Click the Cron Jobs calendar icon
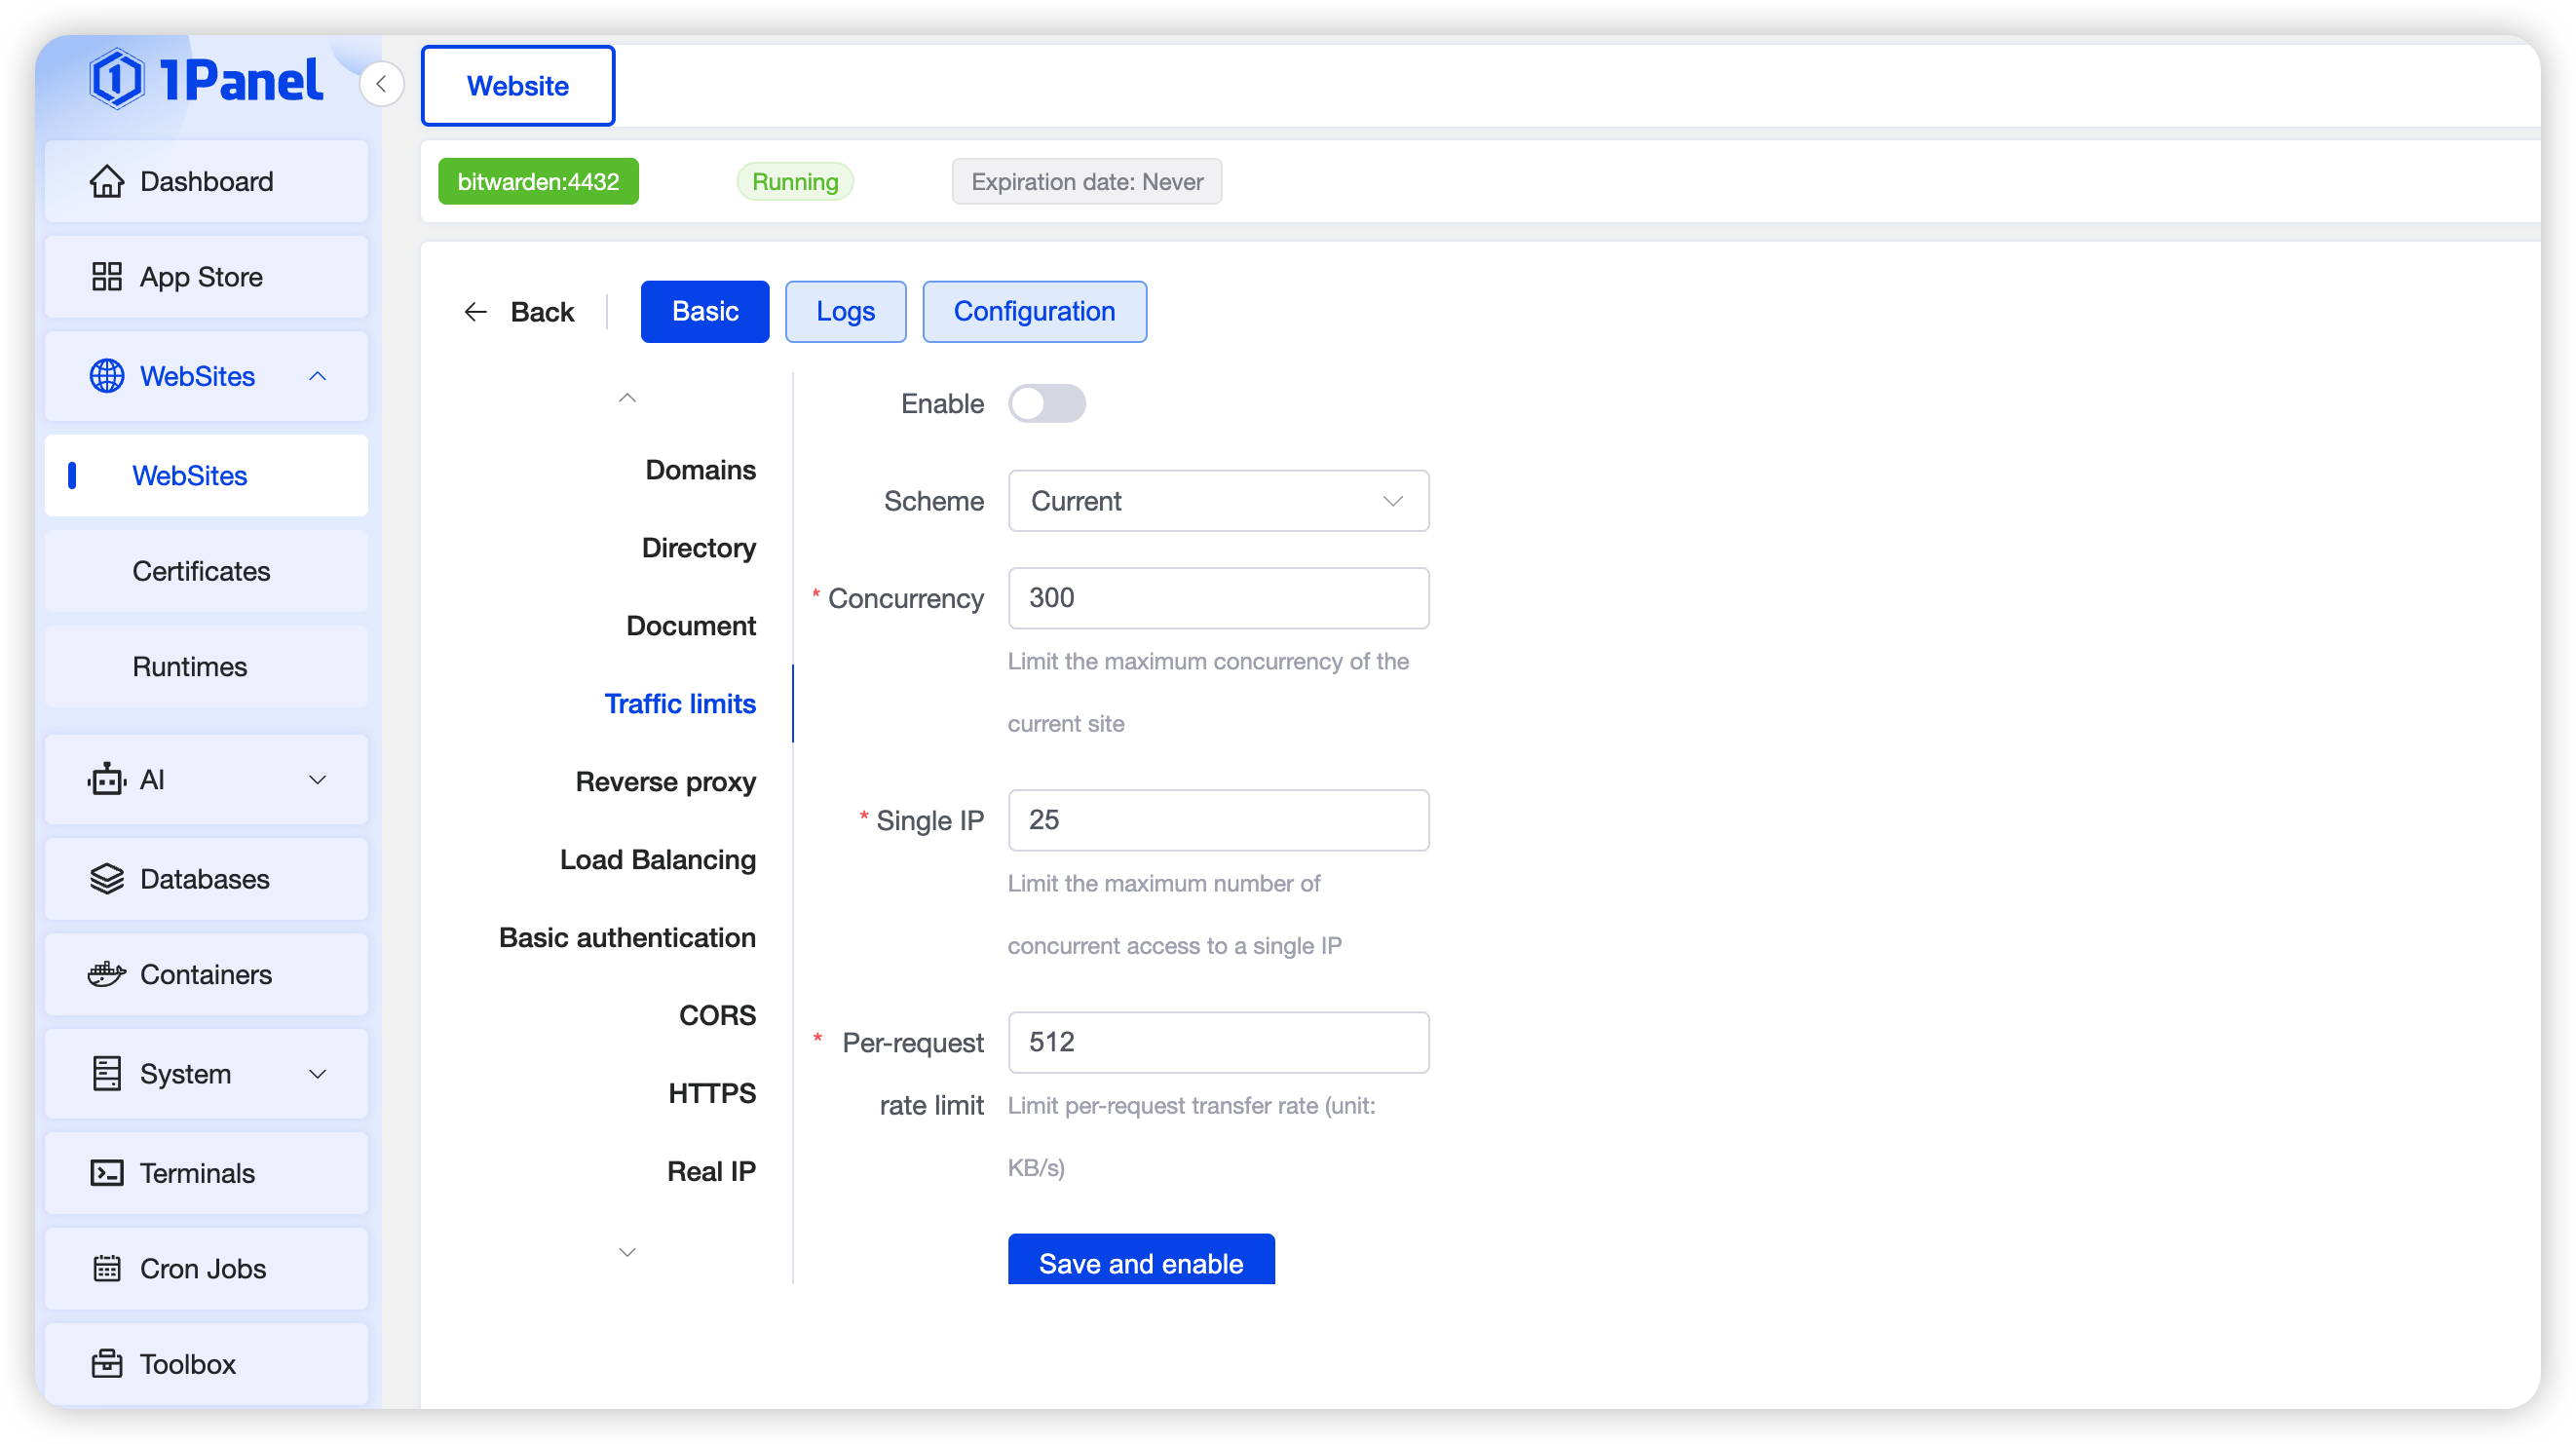Screen dimensions: 2576x1444 click(x=106, y=1268)
